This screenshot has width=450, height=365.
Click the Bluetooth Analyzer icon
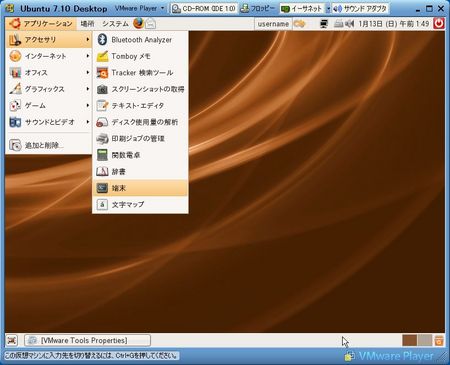coord(102,40)
